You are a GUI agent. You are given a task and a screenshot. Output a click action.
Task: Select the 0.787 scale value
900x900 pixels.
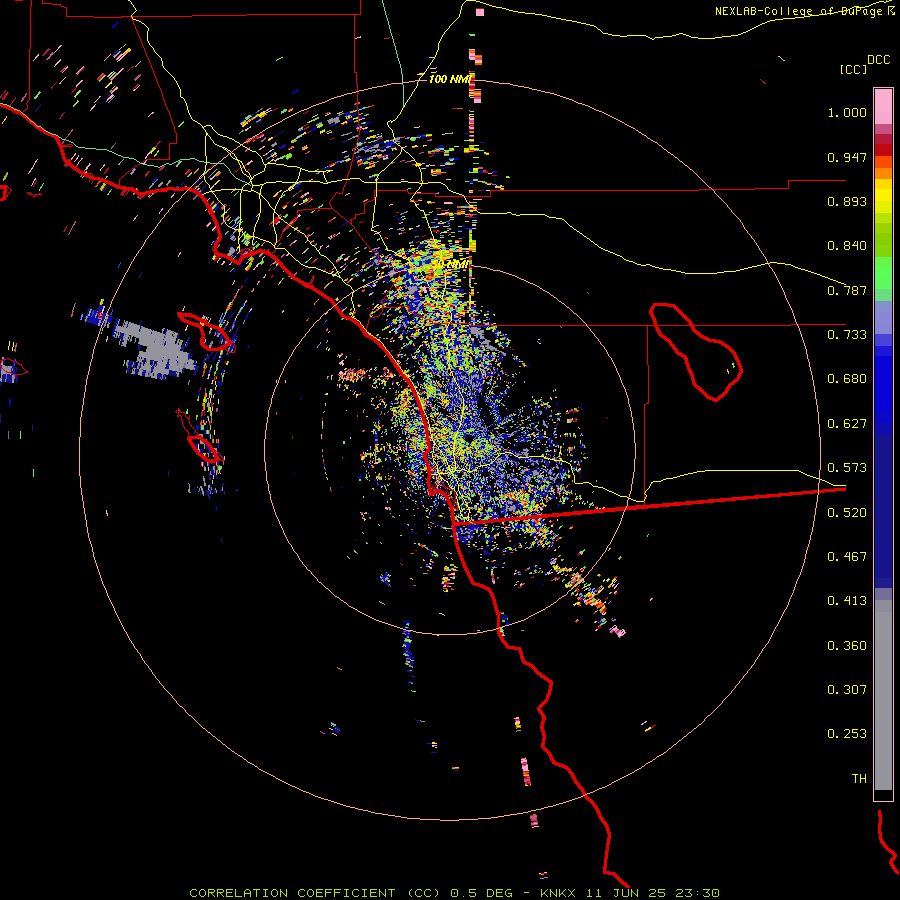[847, 290]
